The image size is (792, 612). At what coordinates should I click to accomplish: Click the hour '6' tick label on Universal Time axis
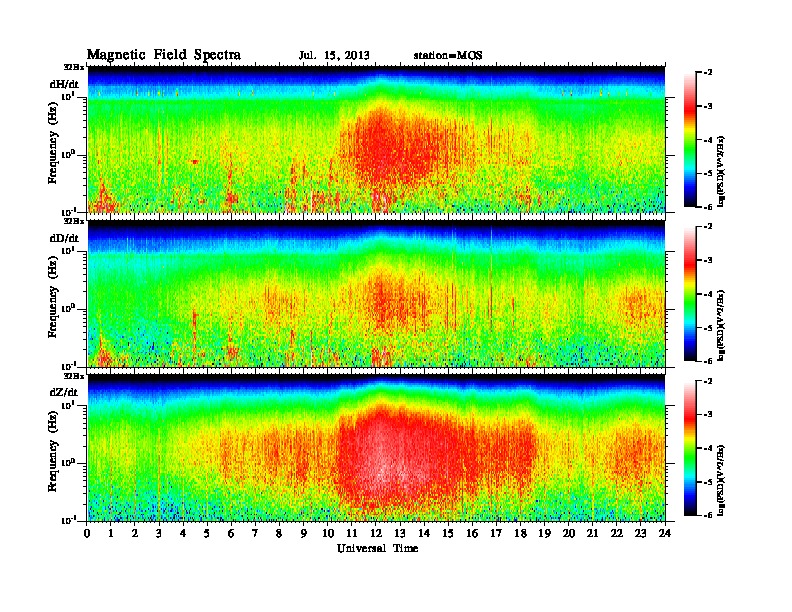click(x=231, y=534)
